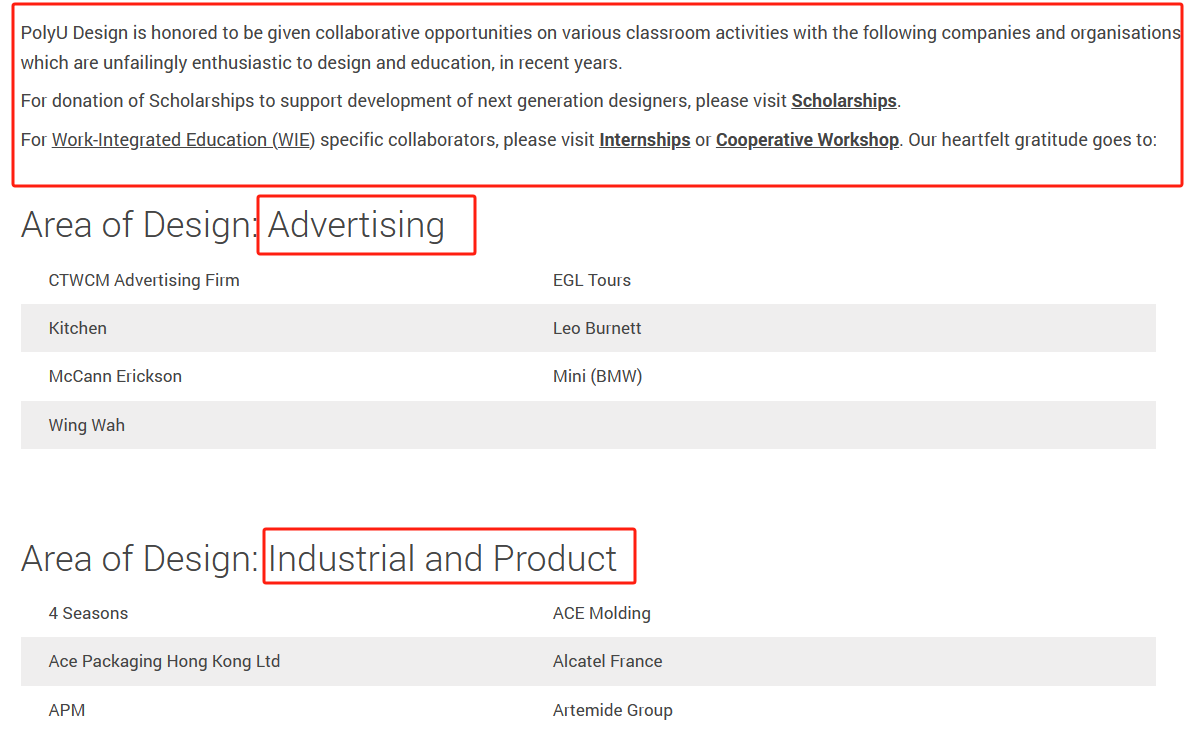Visit the Internships link
Image resolution: width=1188 pixels, height=734 pixels.
(x=645, y=140)
